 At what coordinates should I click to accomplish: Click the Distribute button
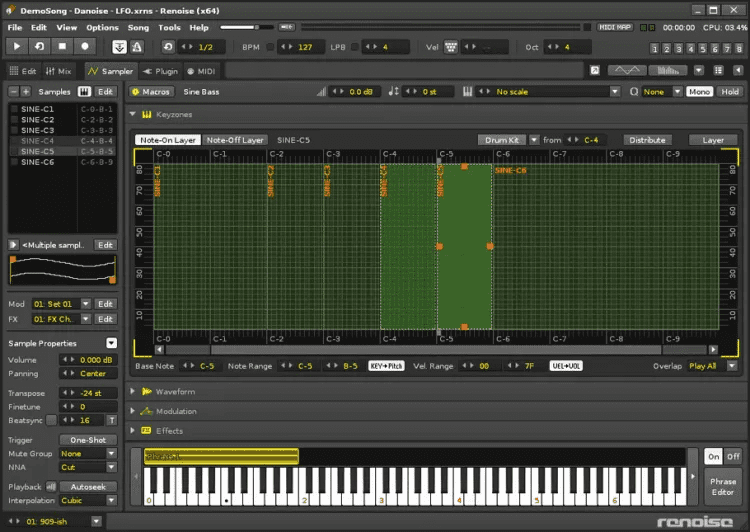pyautogui.click(x=647, y=140)
